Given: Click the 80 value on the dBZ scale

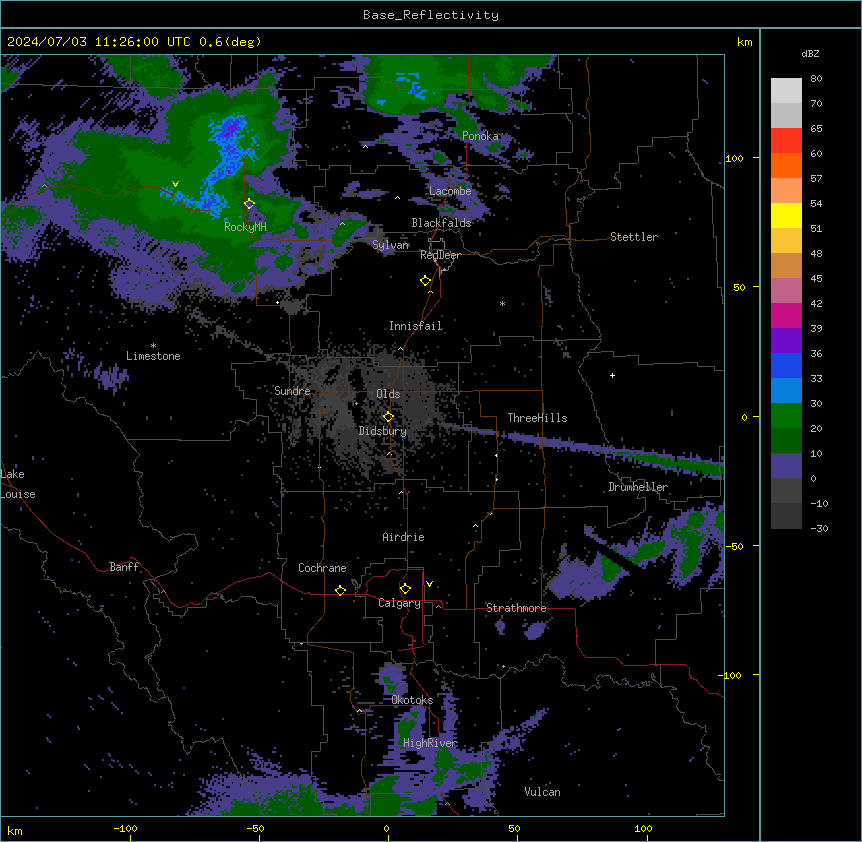Looking at the screenshot, I should click(816, 79).
